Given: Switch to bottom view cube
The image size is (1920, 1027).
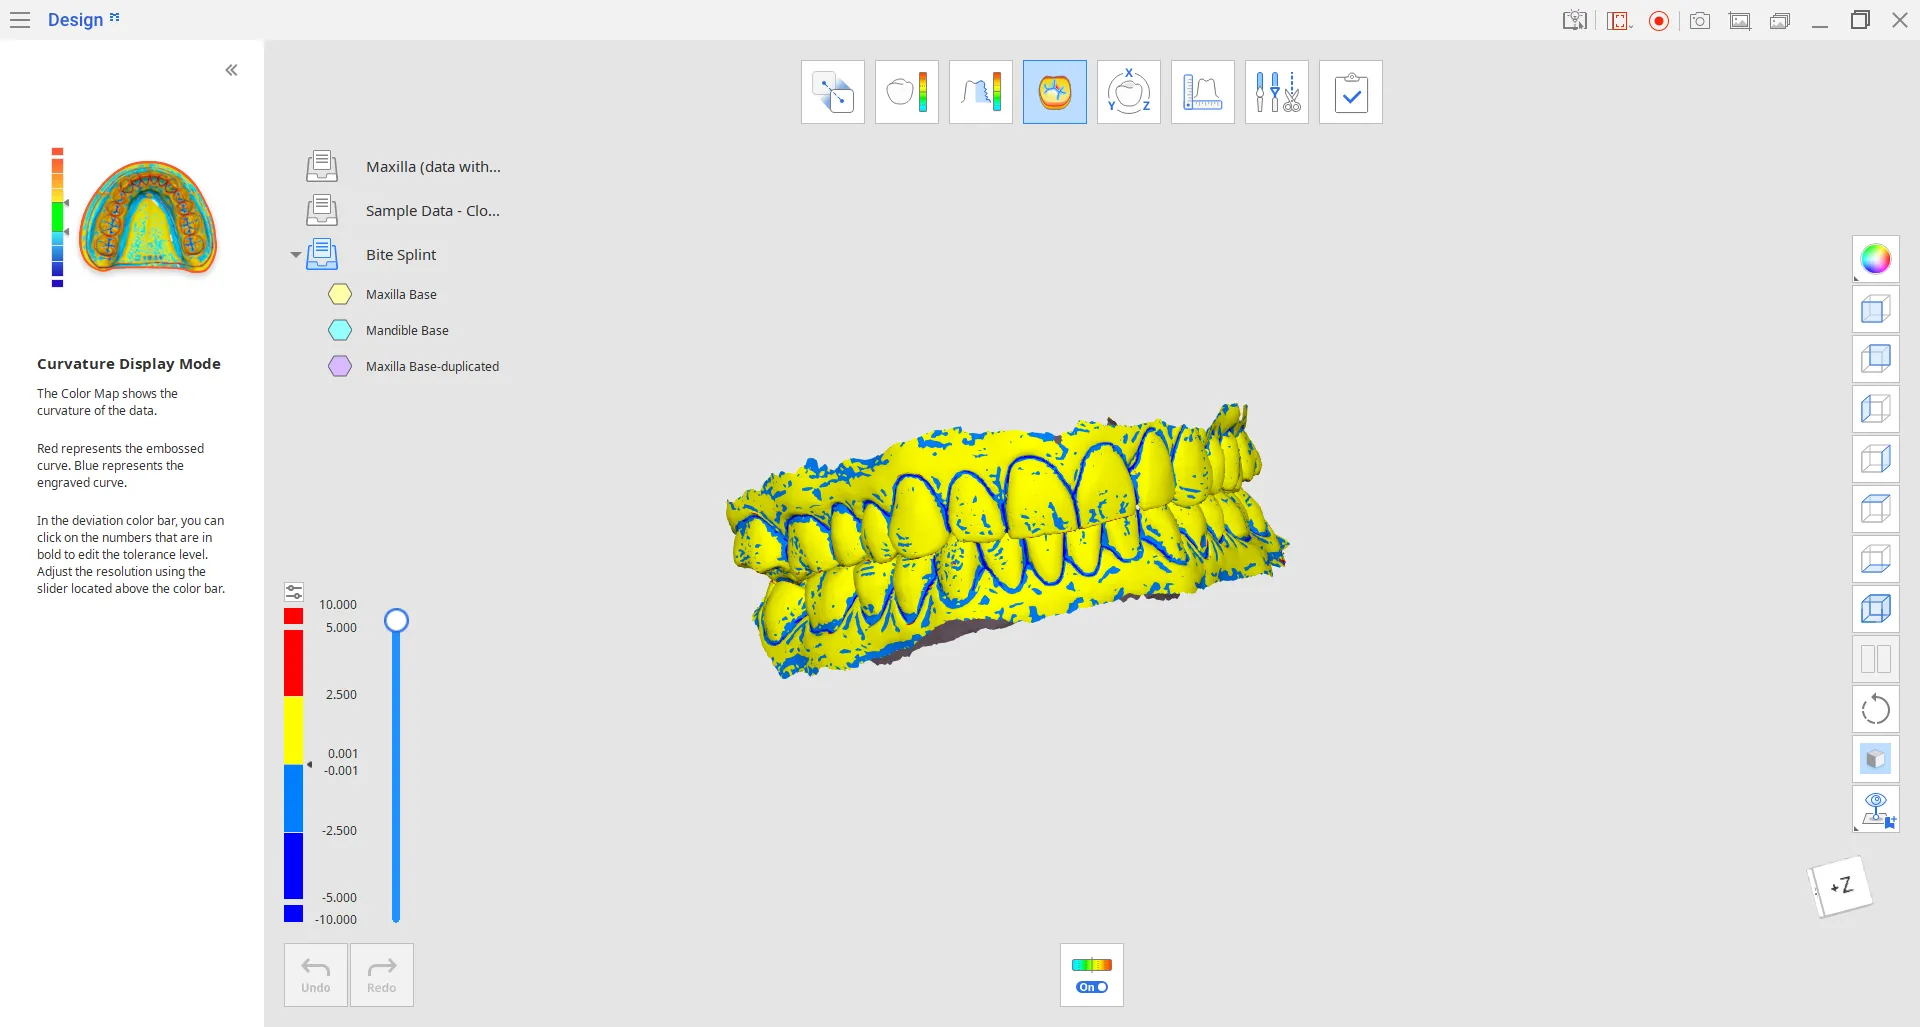Looking at the screenshot, I should pos(1876,559).
